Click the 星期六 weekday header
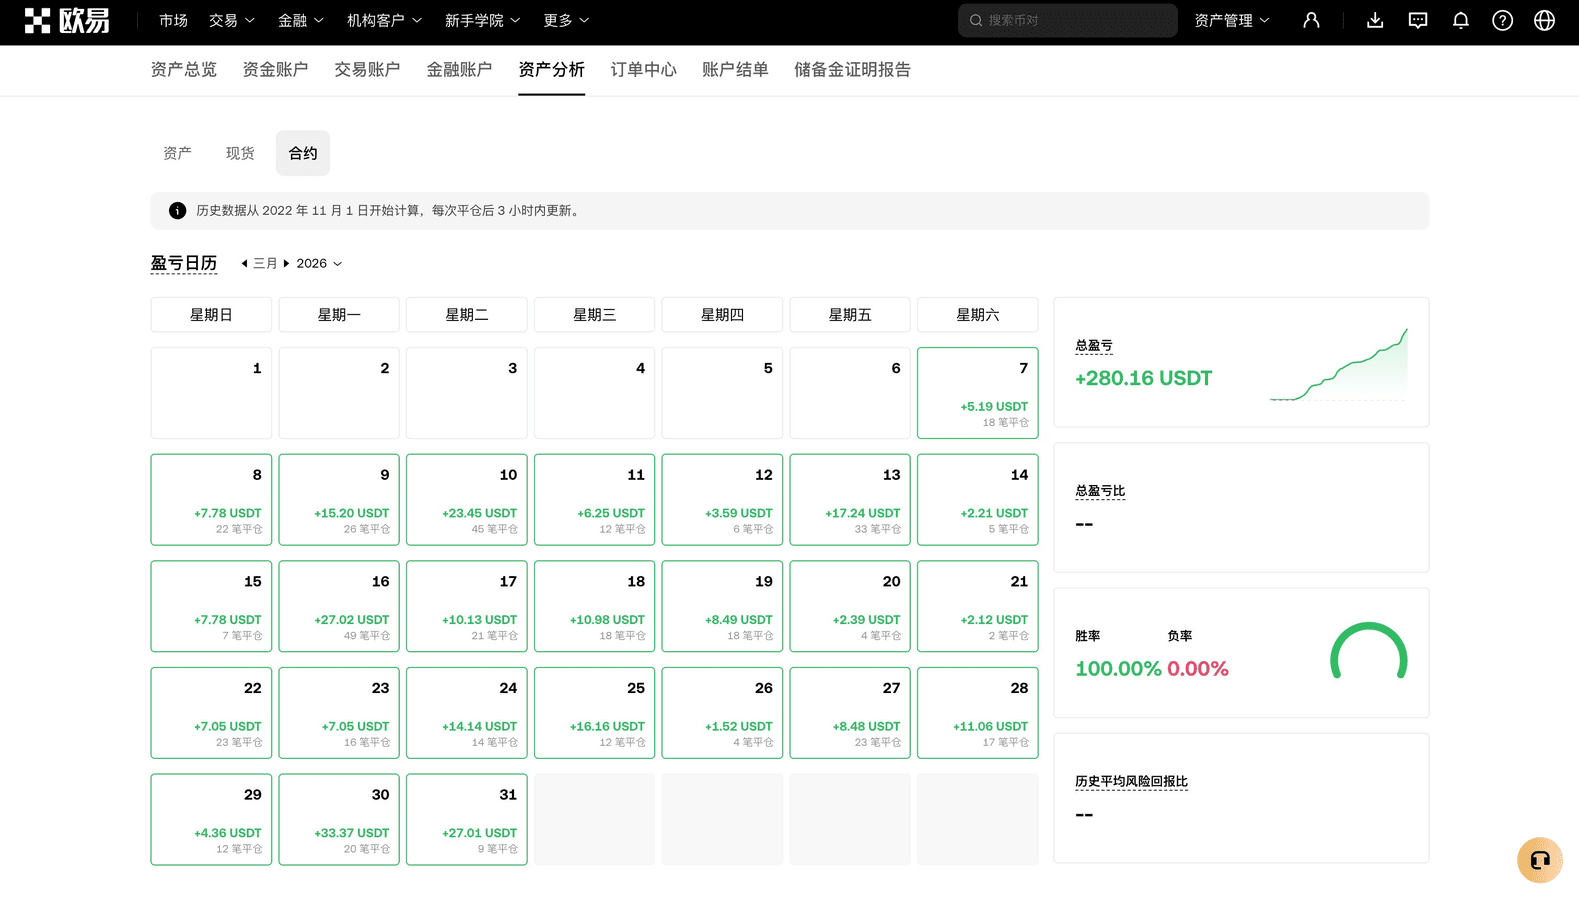This screenshot has width=1579, height=900. (977, 315)
